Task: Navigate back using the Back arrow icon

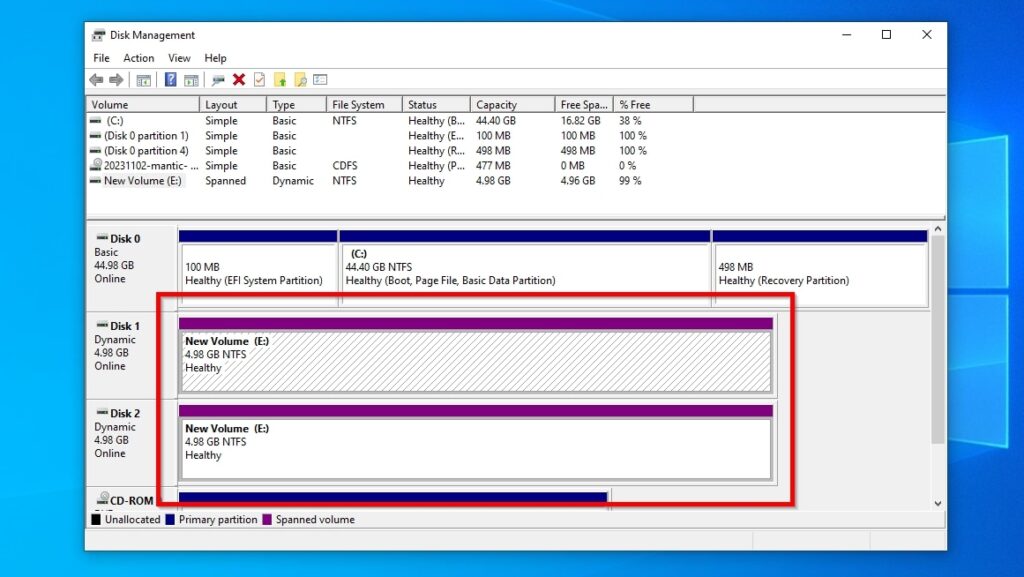Action: point(95,79)
